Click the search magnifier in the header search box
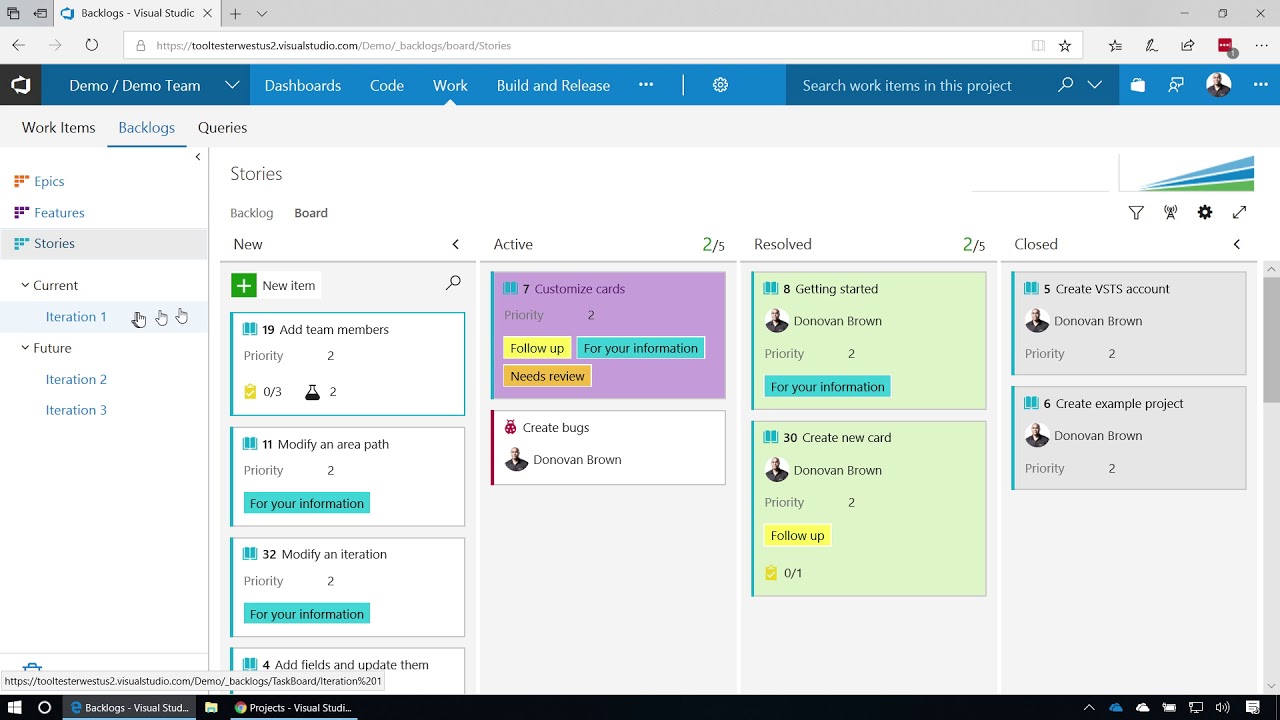 (1065, 85)
